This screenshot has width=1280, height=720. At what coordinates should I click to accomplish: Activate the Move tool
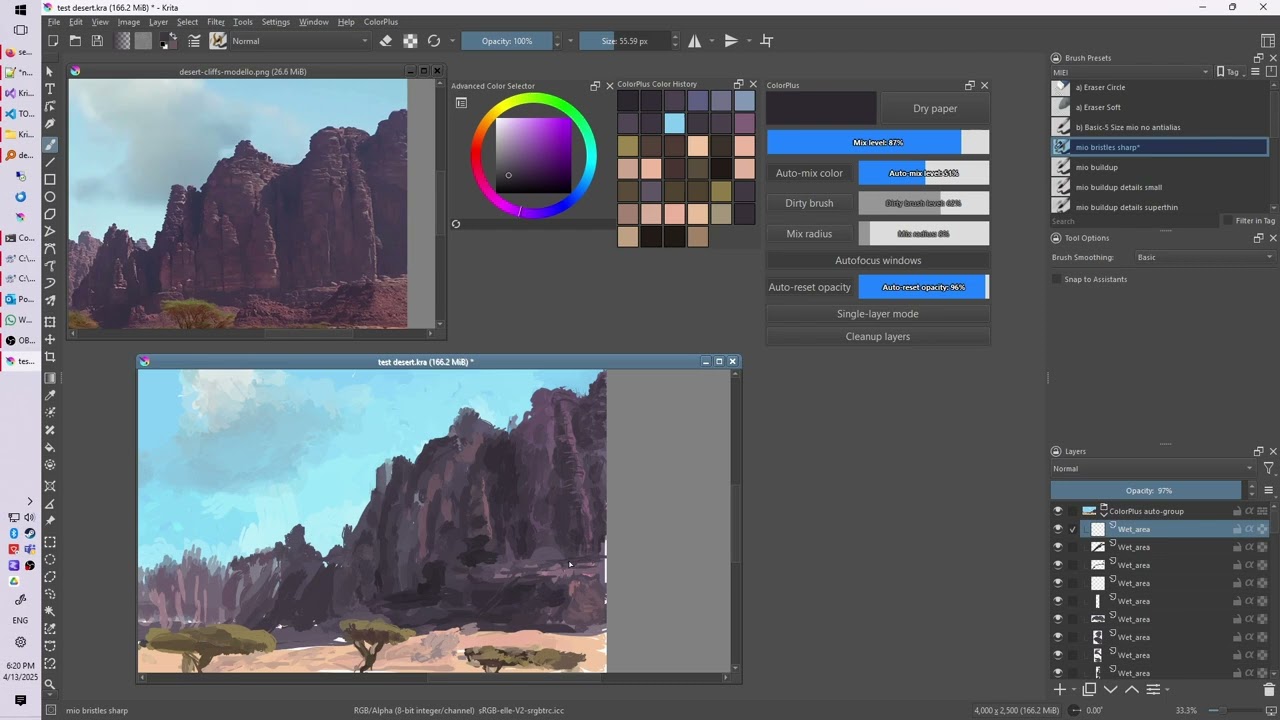click(x=50, y=340)
